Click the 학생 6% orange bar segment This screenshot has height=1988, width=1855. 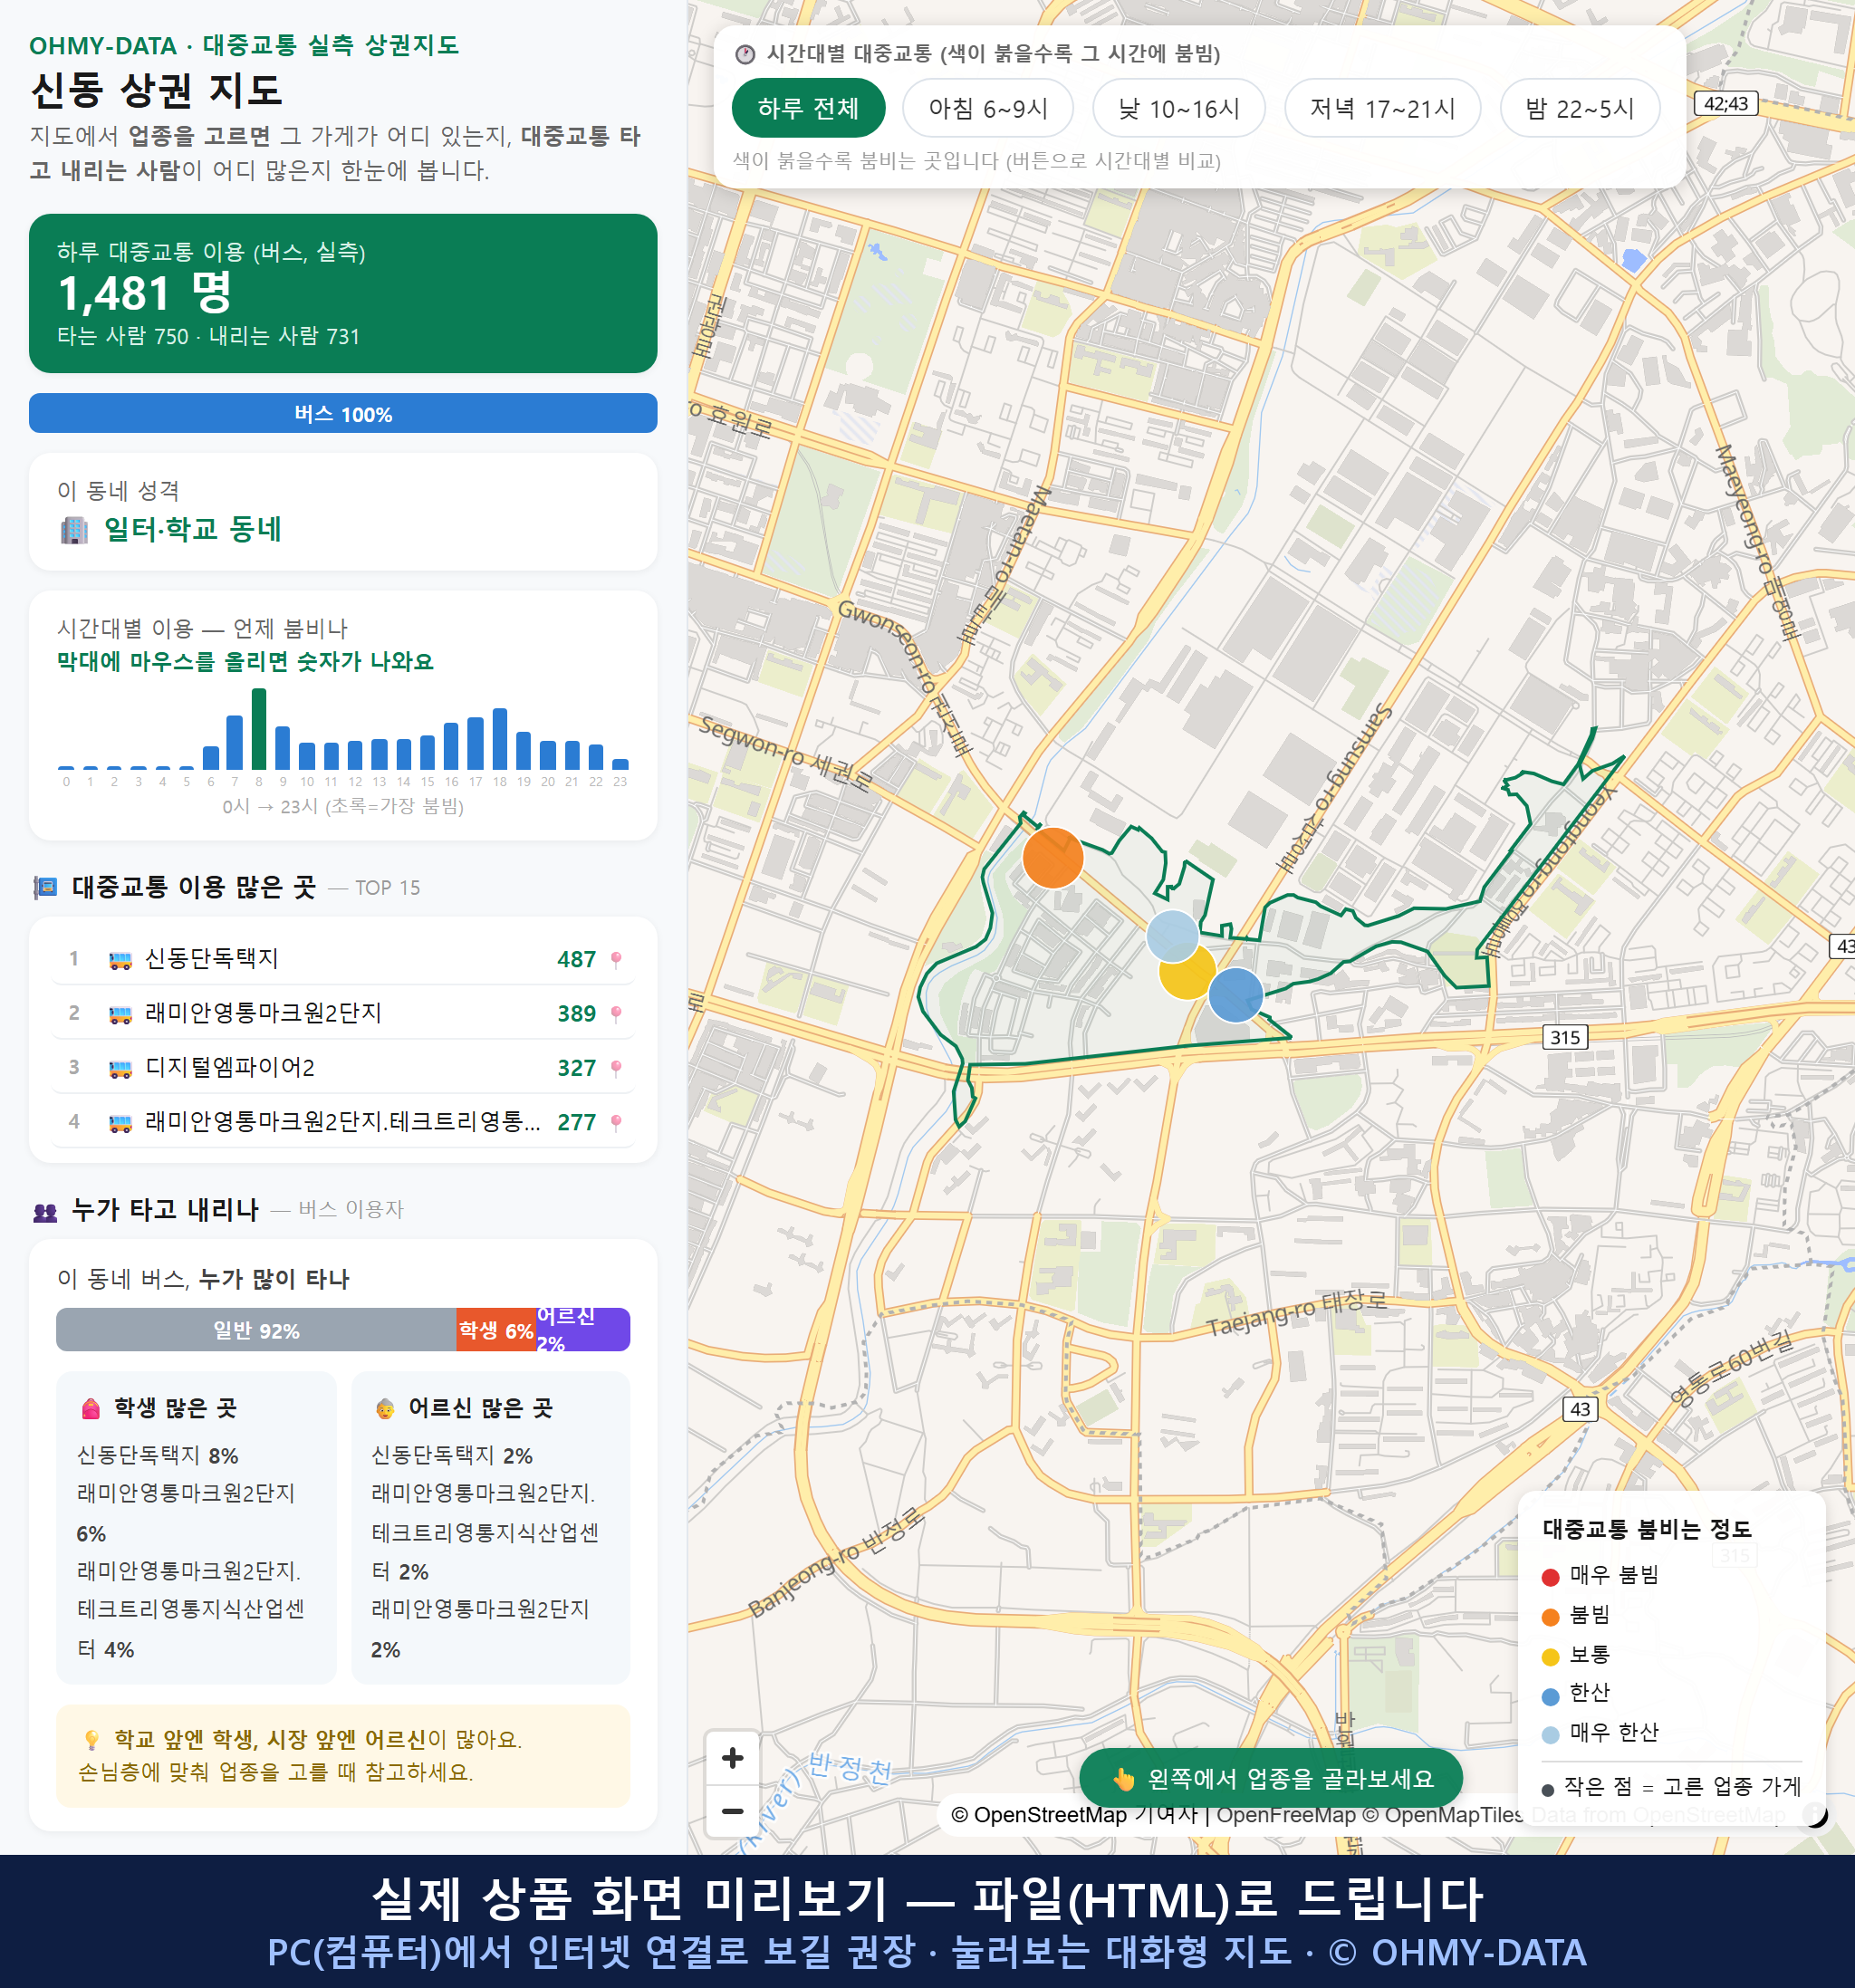click(496, 1330)
